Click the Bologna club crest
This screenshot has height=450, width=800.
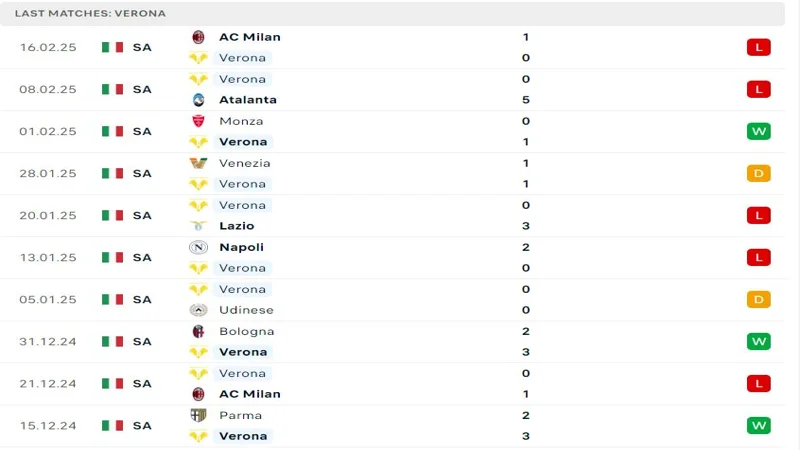[198, 332]
